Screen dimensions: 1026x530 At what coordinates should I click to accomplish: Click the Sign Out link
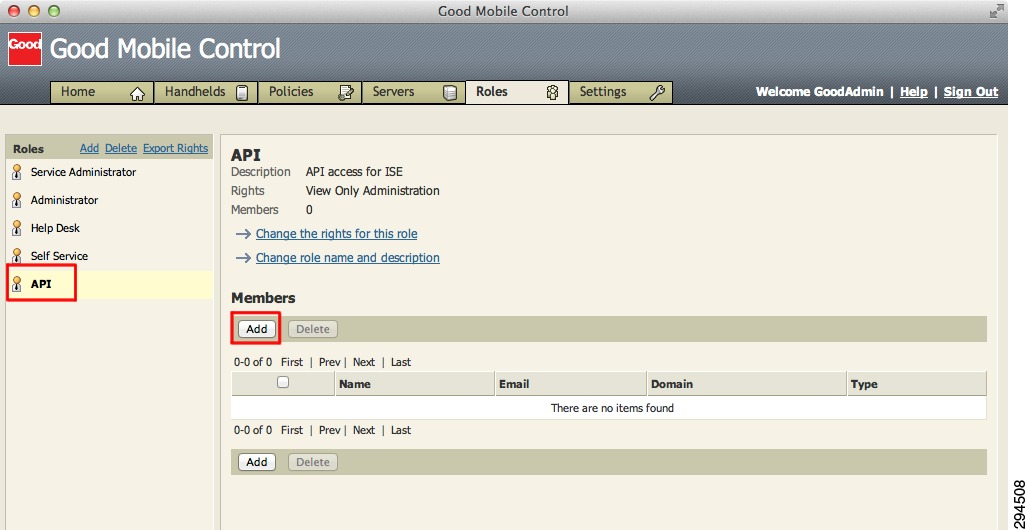[971, 92]
